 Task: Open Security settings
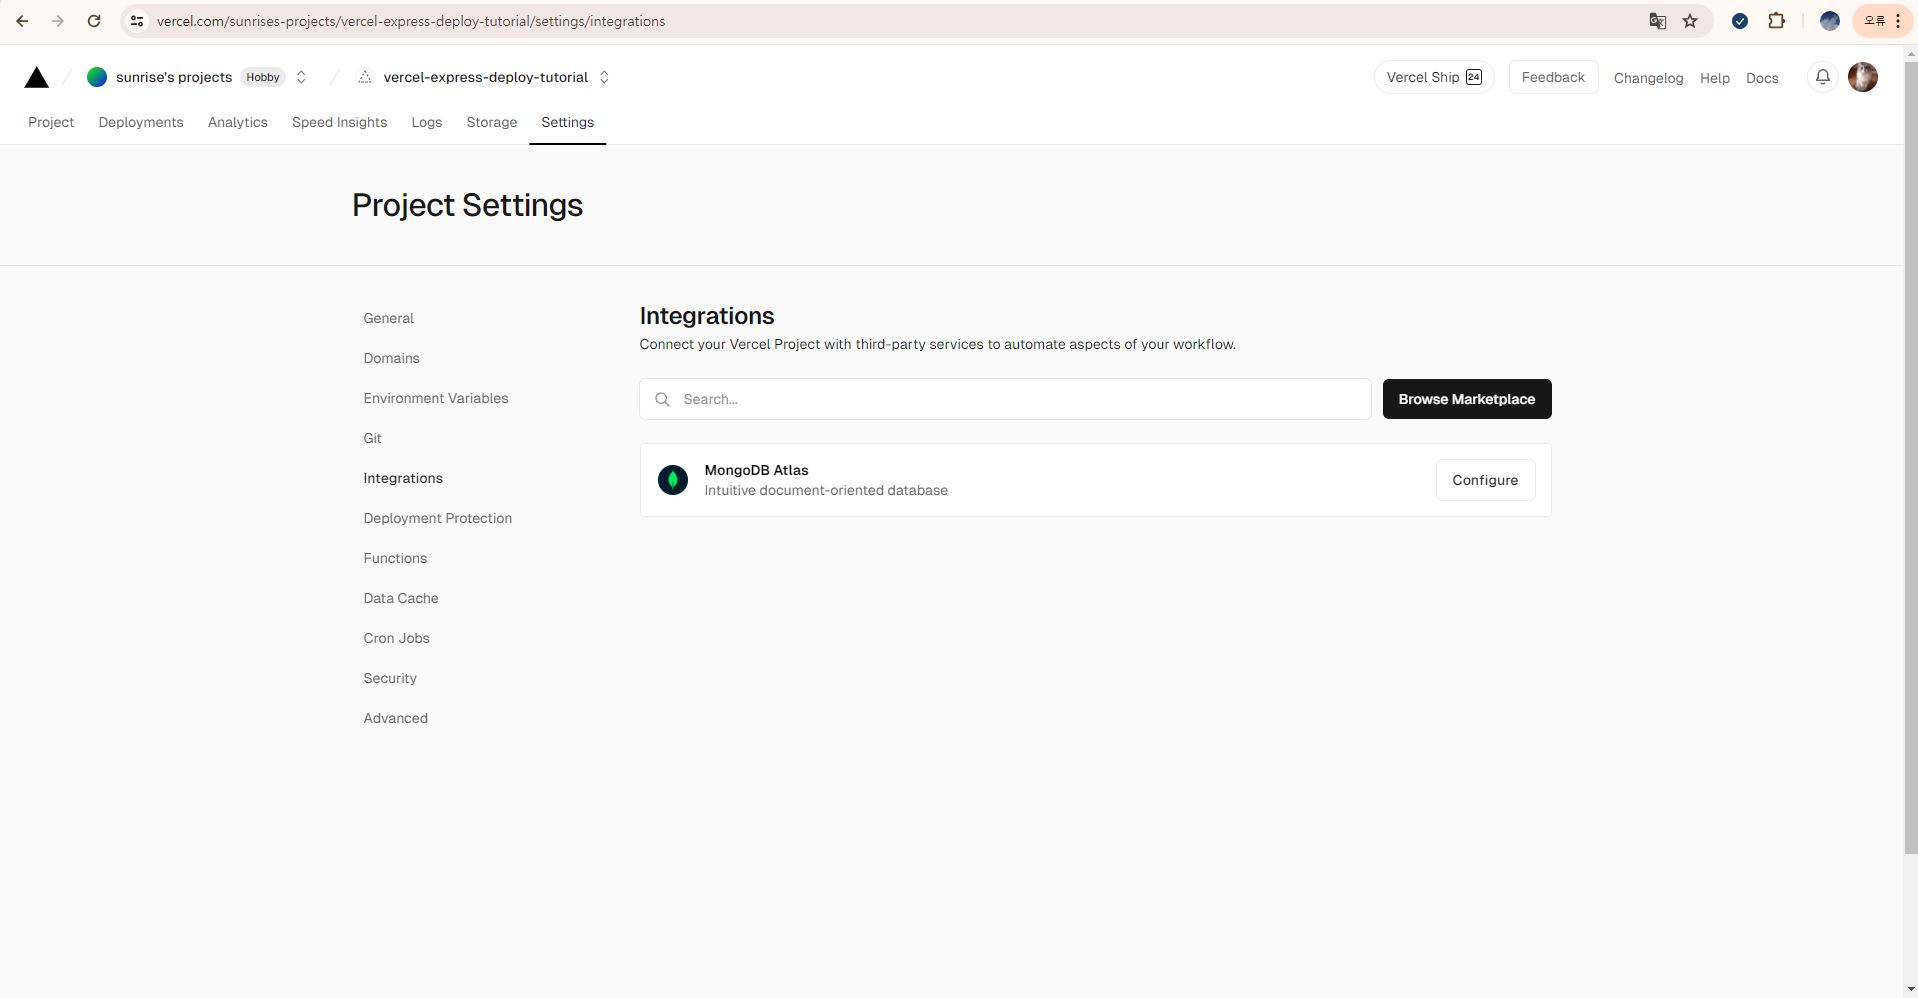coord(390,678)
